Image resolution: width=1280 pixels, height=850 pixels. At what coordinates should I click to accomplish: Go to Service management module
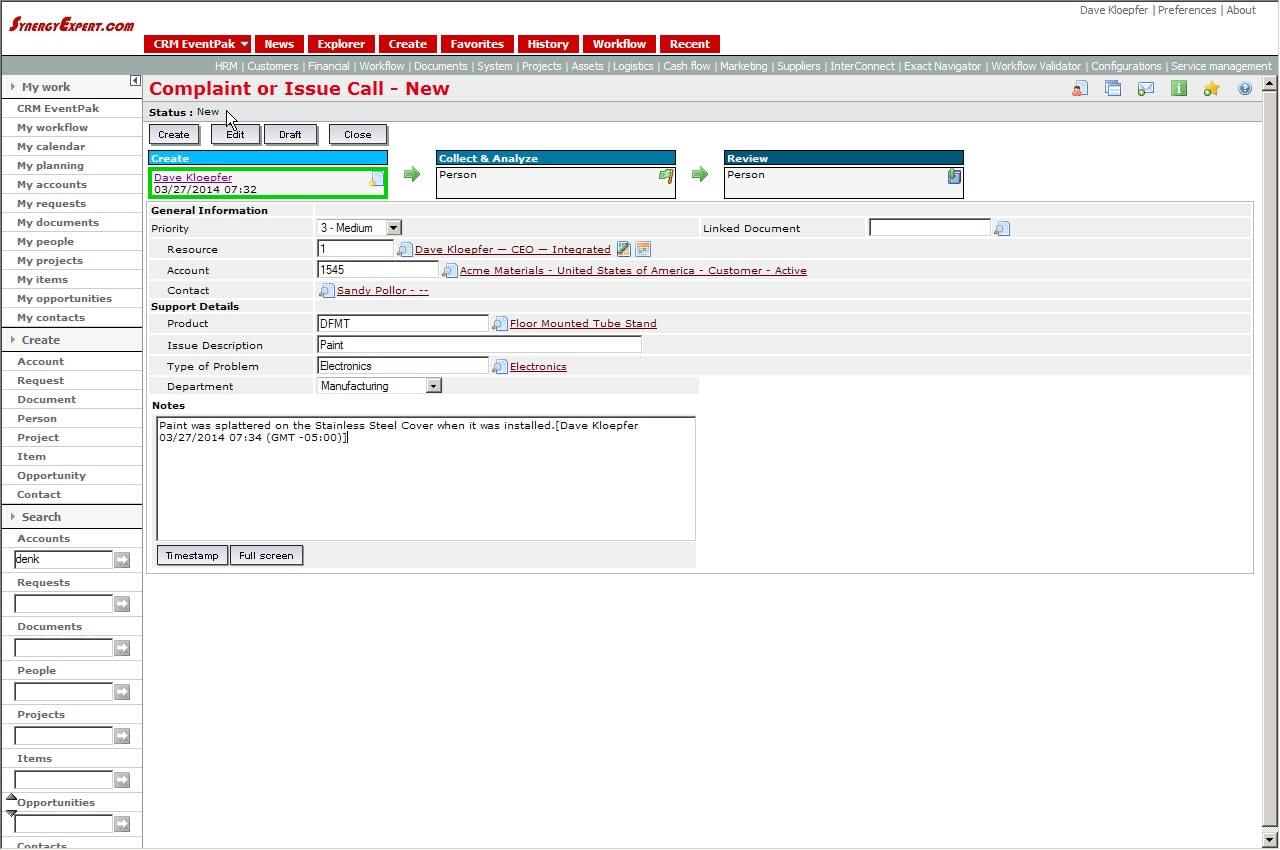coord(1221,66)
